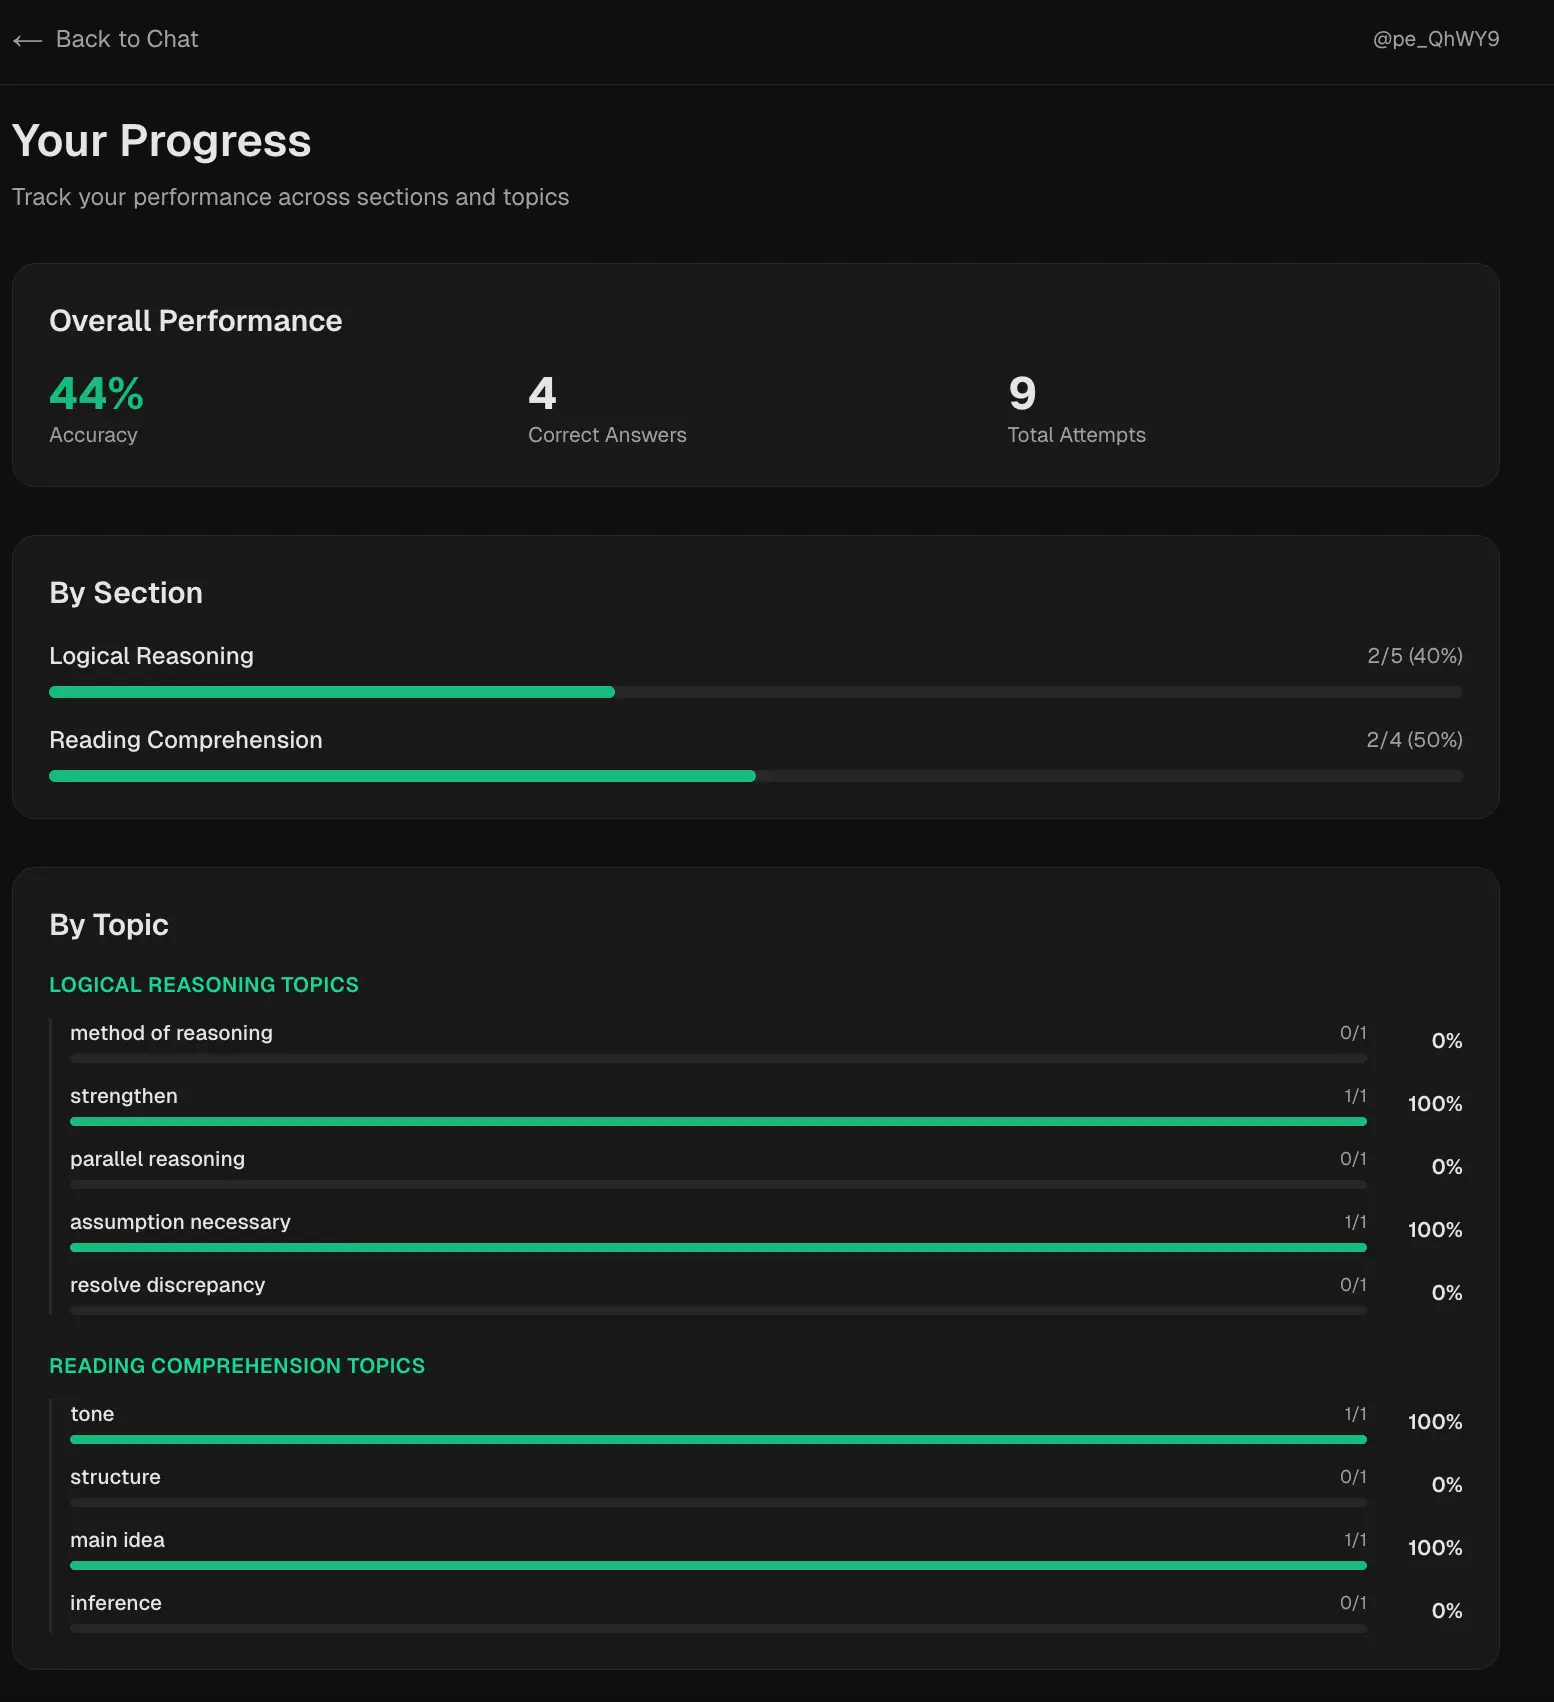
Task: Click the Logical Reasoning progress bar
Action: pos(755,691)
